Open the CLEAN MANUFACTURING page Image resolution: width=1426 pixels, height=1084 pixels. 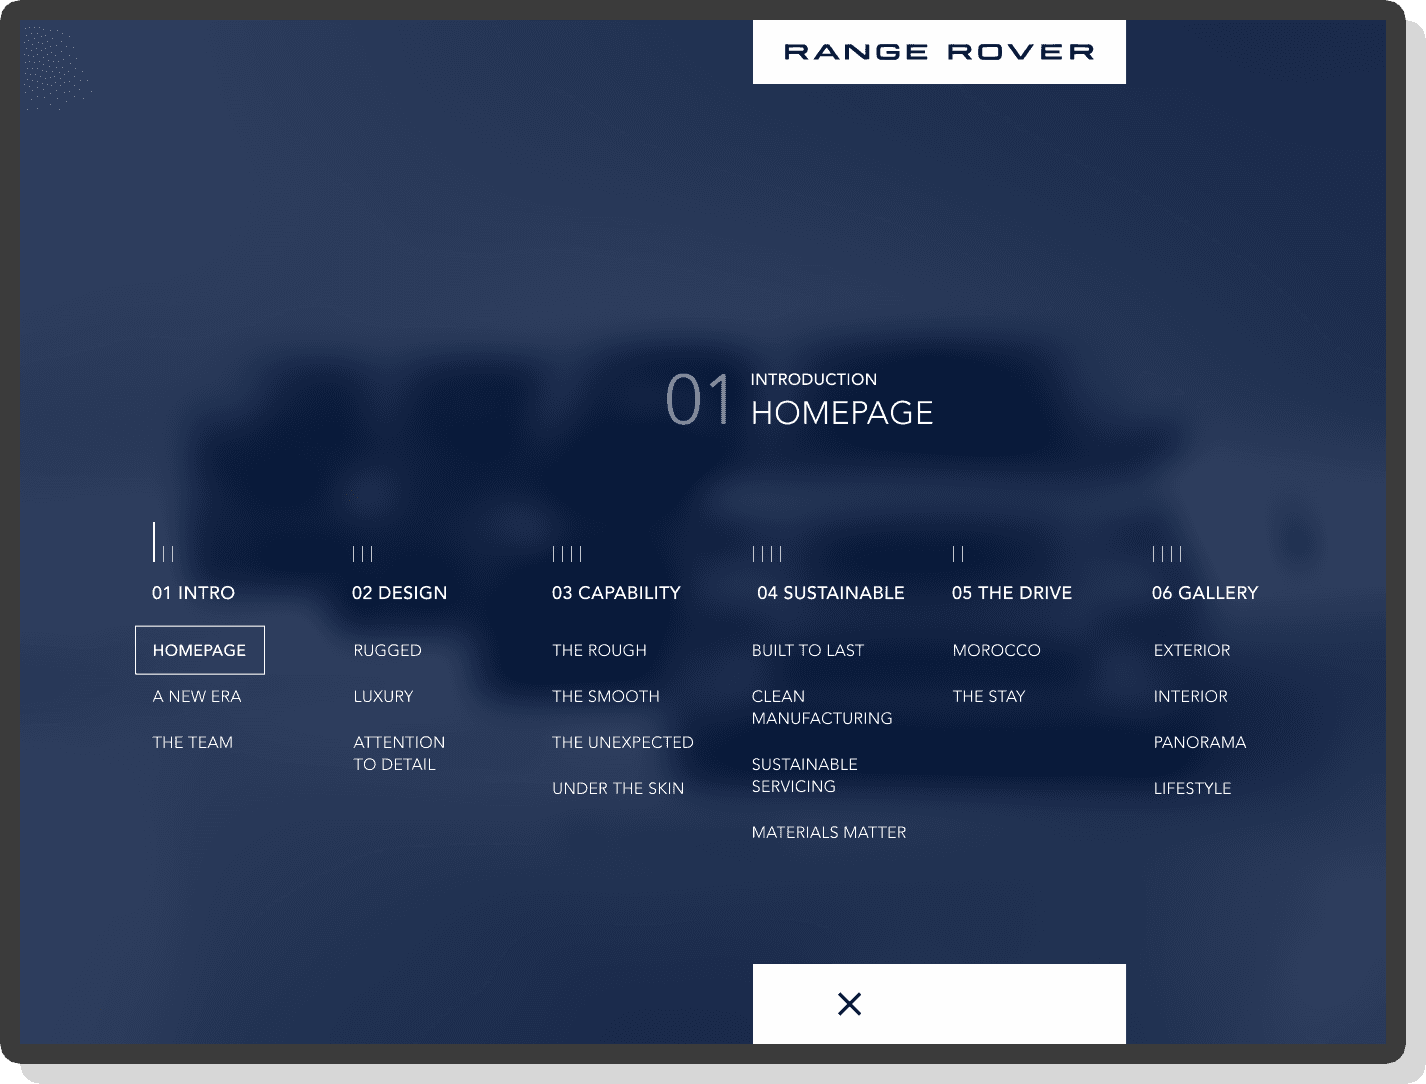(x=822, y=707)
